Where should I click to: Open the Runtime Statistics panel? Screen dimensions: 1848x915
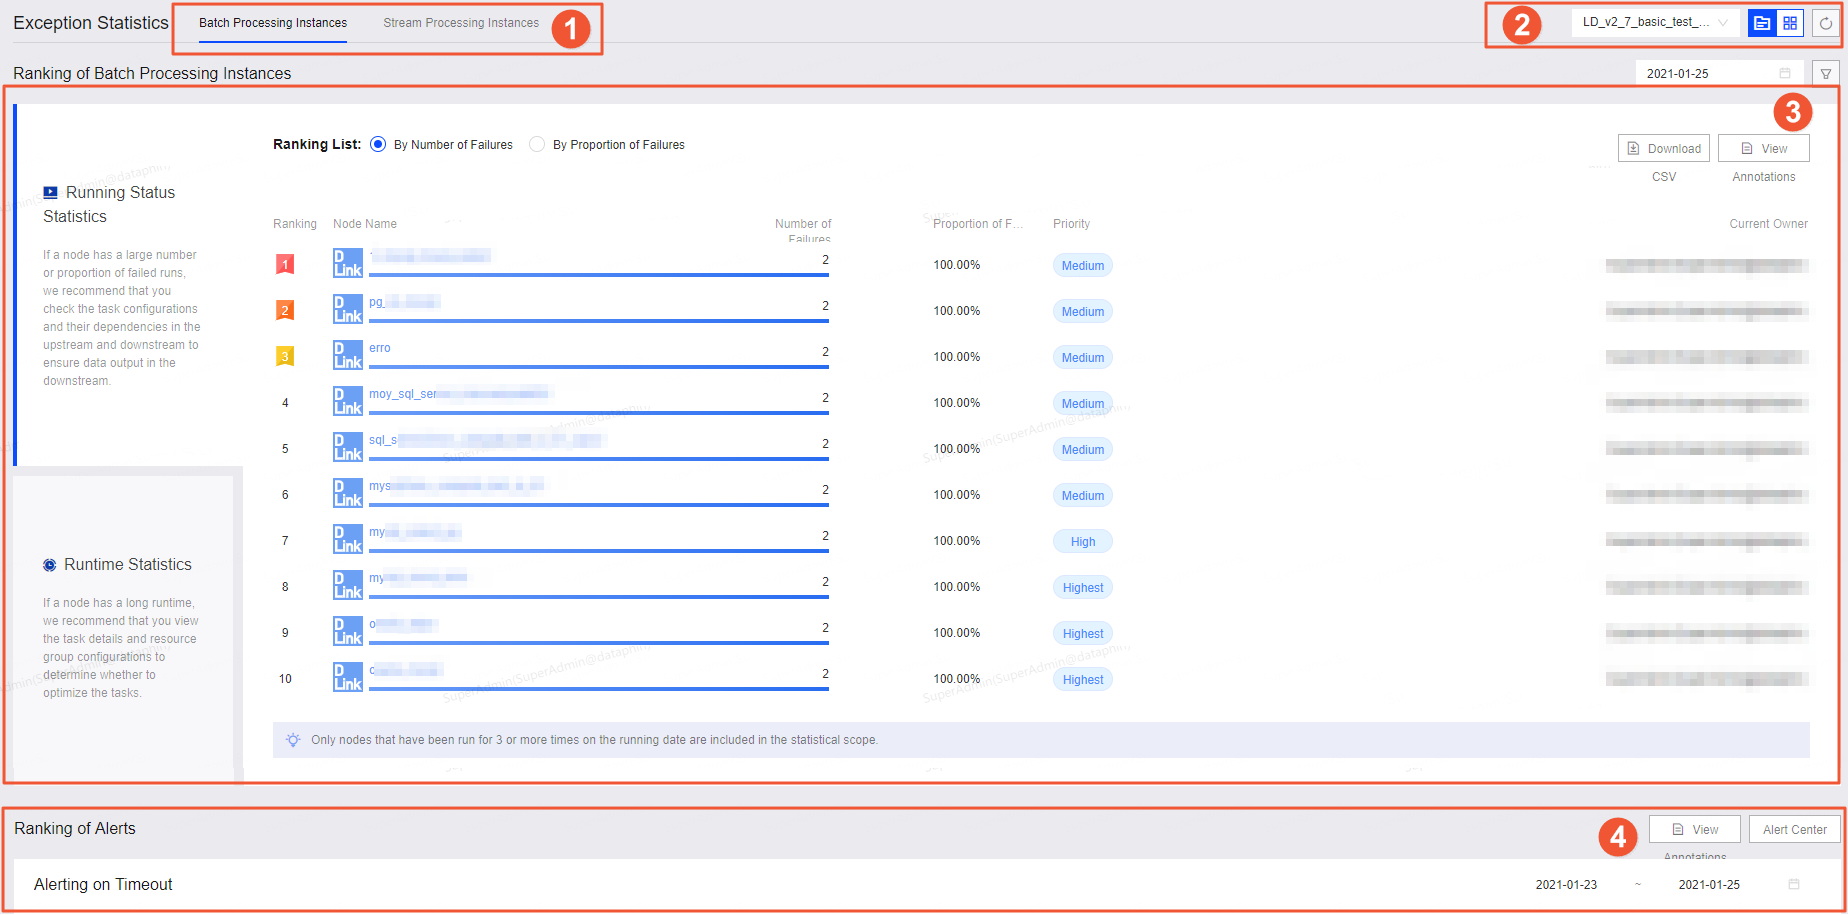pyautogui.click(x=125, y=627)
